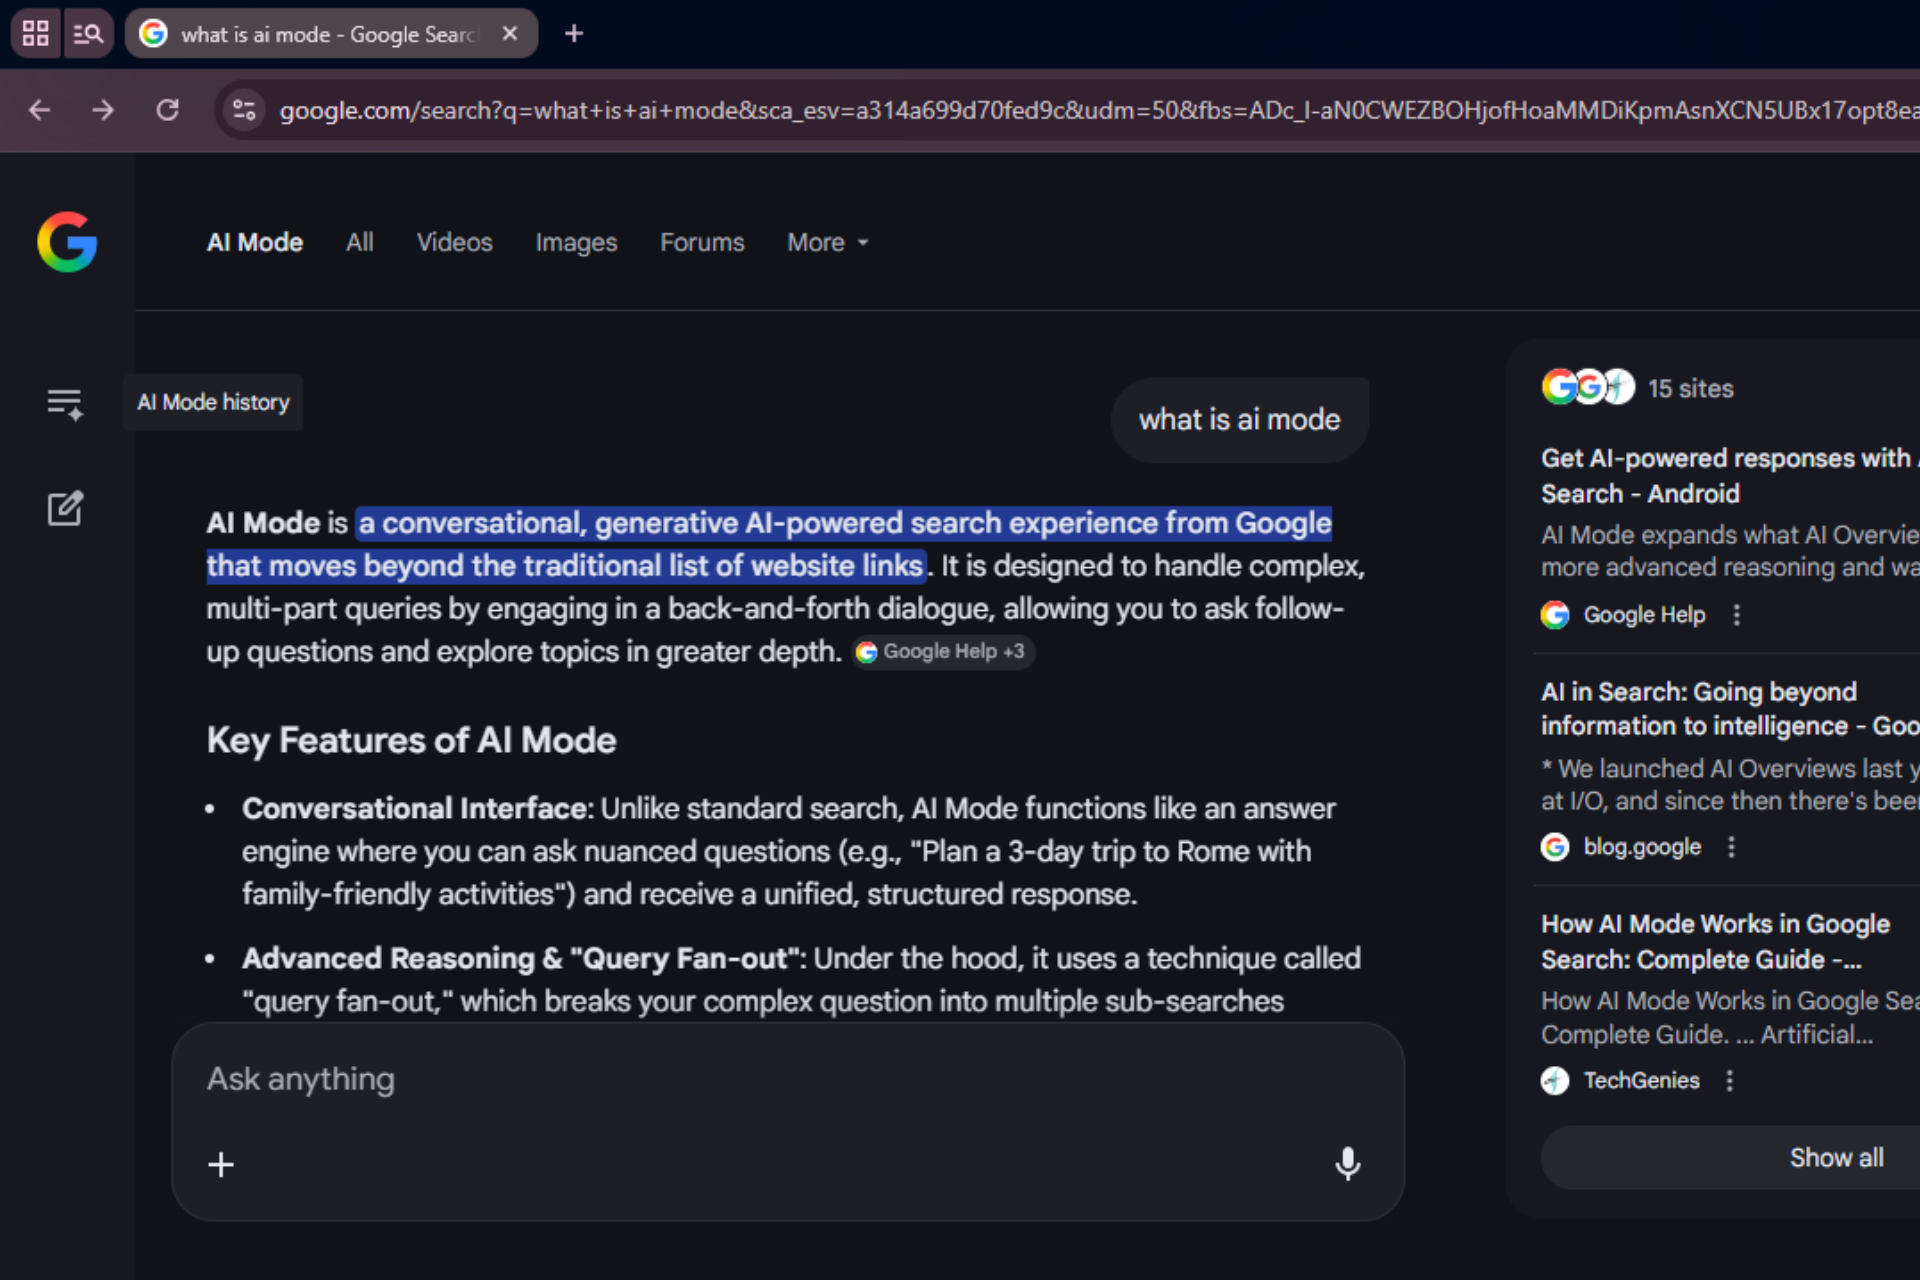This screenshot has width=1920, height=1280.
Task: Switch to the Images tab
Action: 576,242
